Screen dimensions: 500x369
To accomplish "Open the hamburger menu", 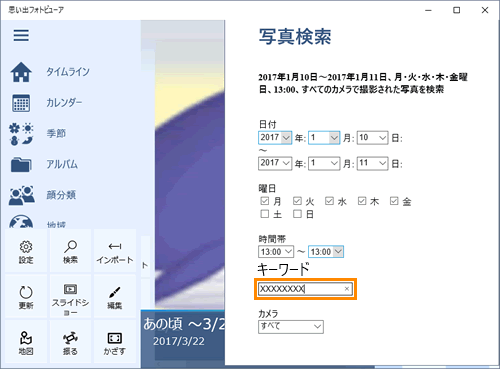I will click(21, 35).
